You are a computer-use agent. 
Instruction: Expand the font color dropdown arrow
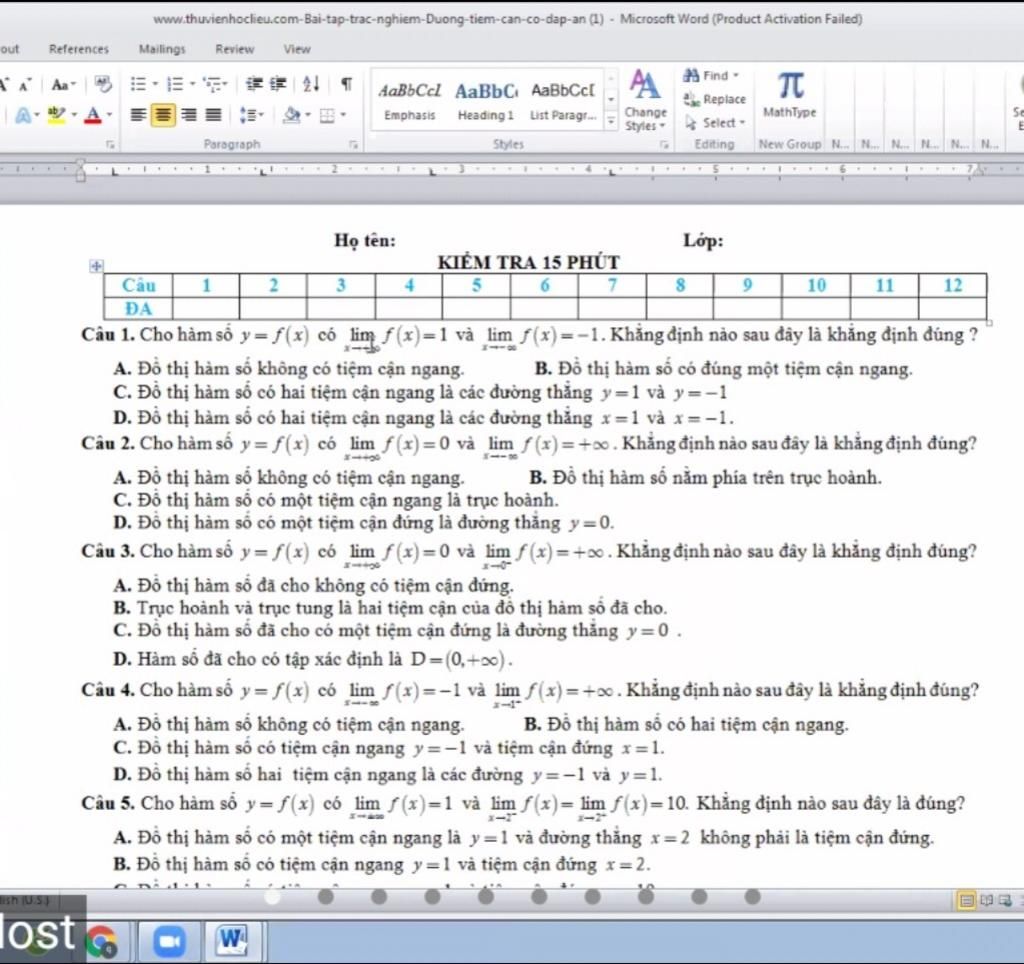pyautogui.click(x=110, y=116)
